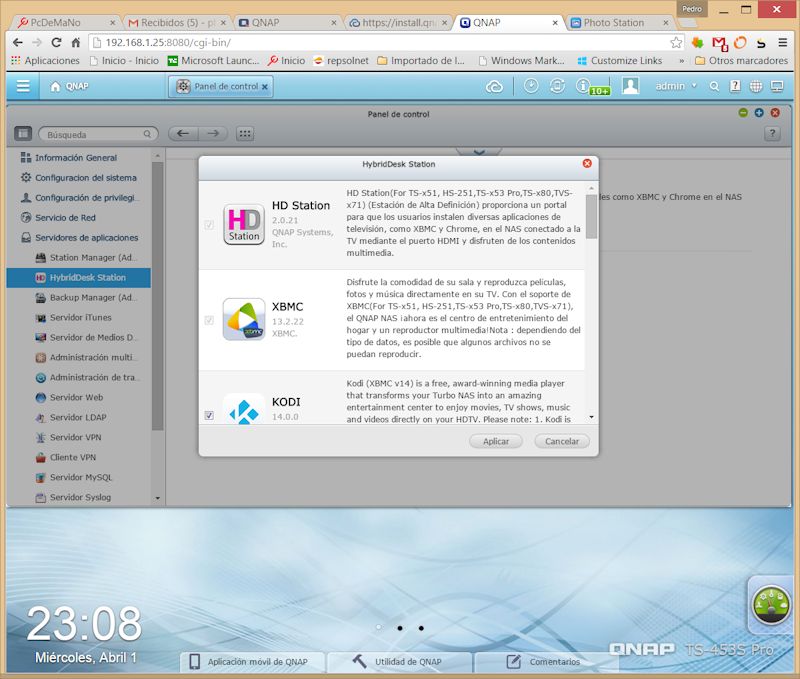800x679 pixels.
Task: Click the XBMC app icon
Action: click(x=244, y=319)
